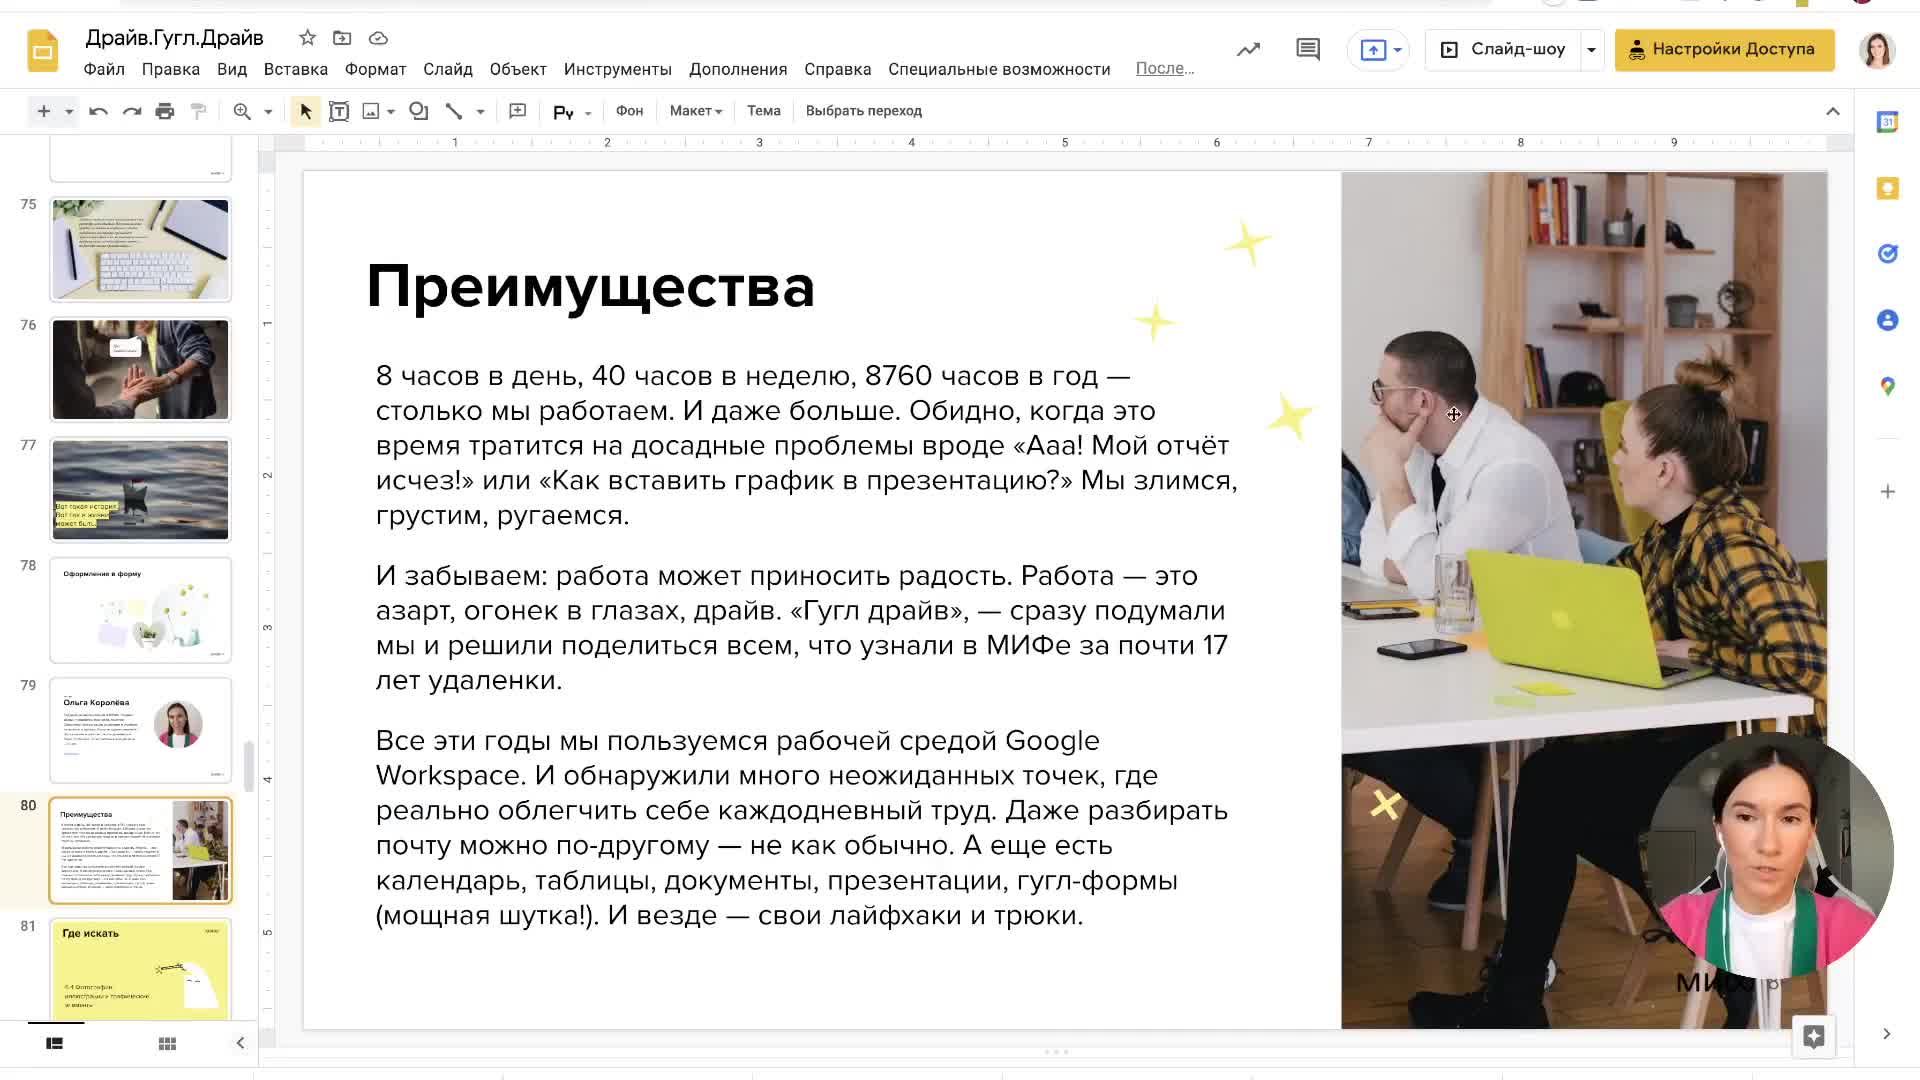The height and width of the screenshot is (1080, 1920).
Task: Select the line tool
Action: pyautogui.click(x=454, y=111)
